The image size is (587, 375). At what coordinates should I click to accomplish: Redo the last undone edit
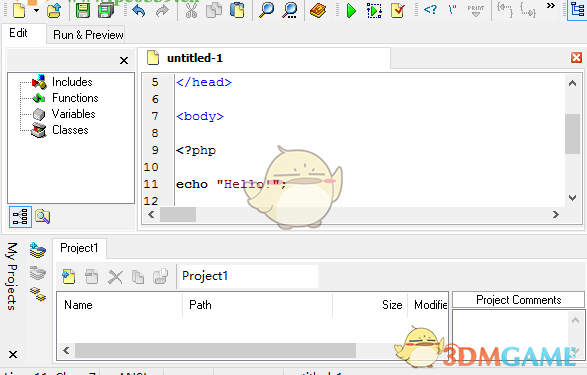tap(162, 10)
